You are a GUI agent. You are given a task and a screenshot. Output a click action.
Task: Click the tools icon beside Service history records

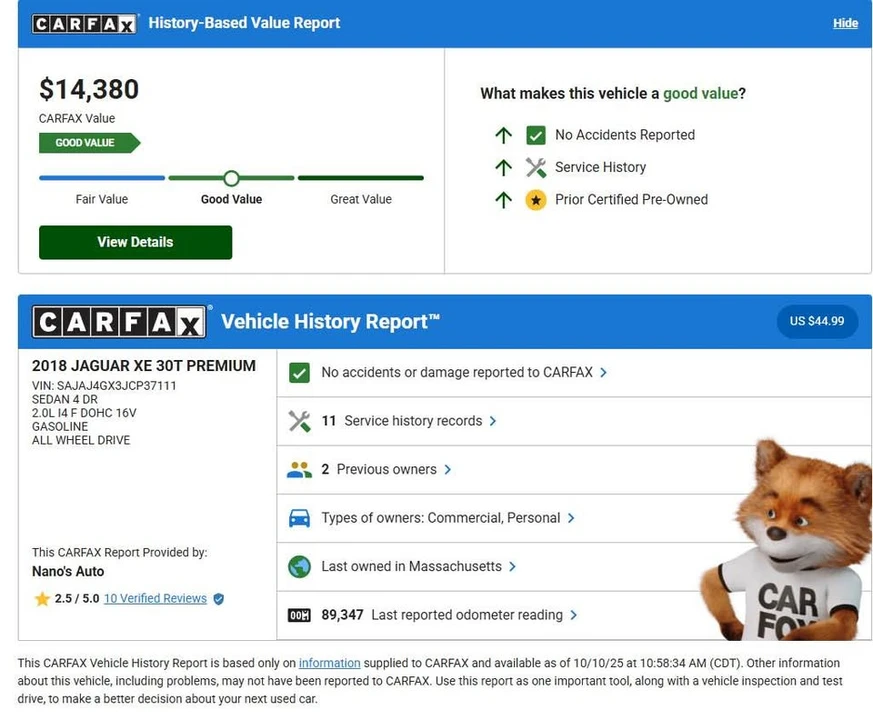pyautogui.click(x=300, y=421)
